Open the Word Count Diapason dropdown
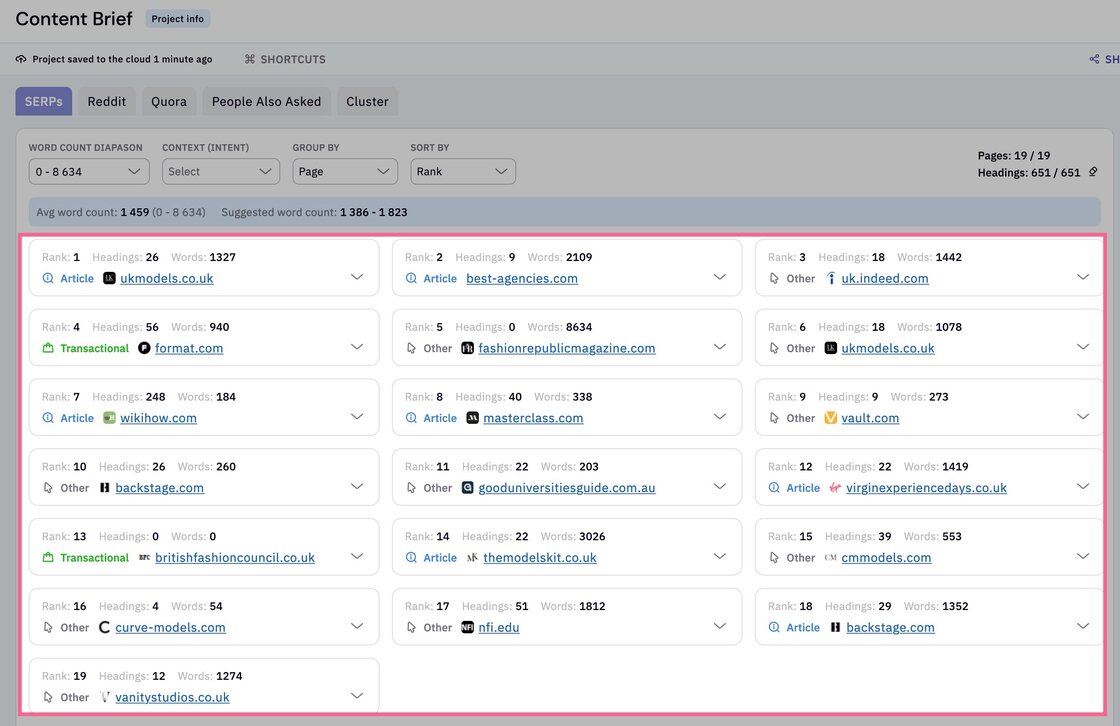This screenshot has height=726, width=1120. (x=89, y=171)
